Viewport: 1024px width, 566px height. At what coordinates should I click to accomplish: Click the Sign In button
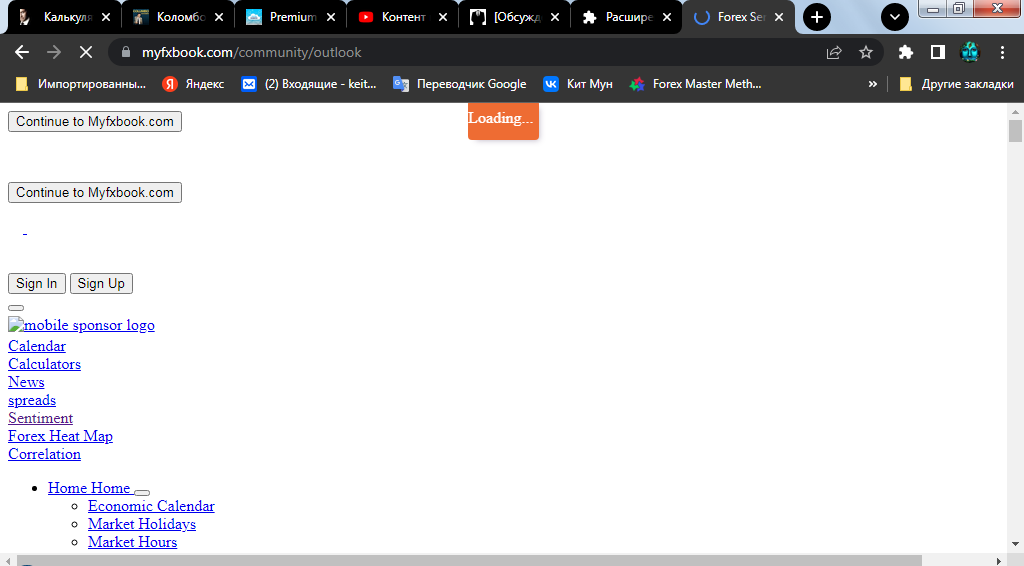(37, 283)
